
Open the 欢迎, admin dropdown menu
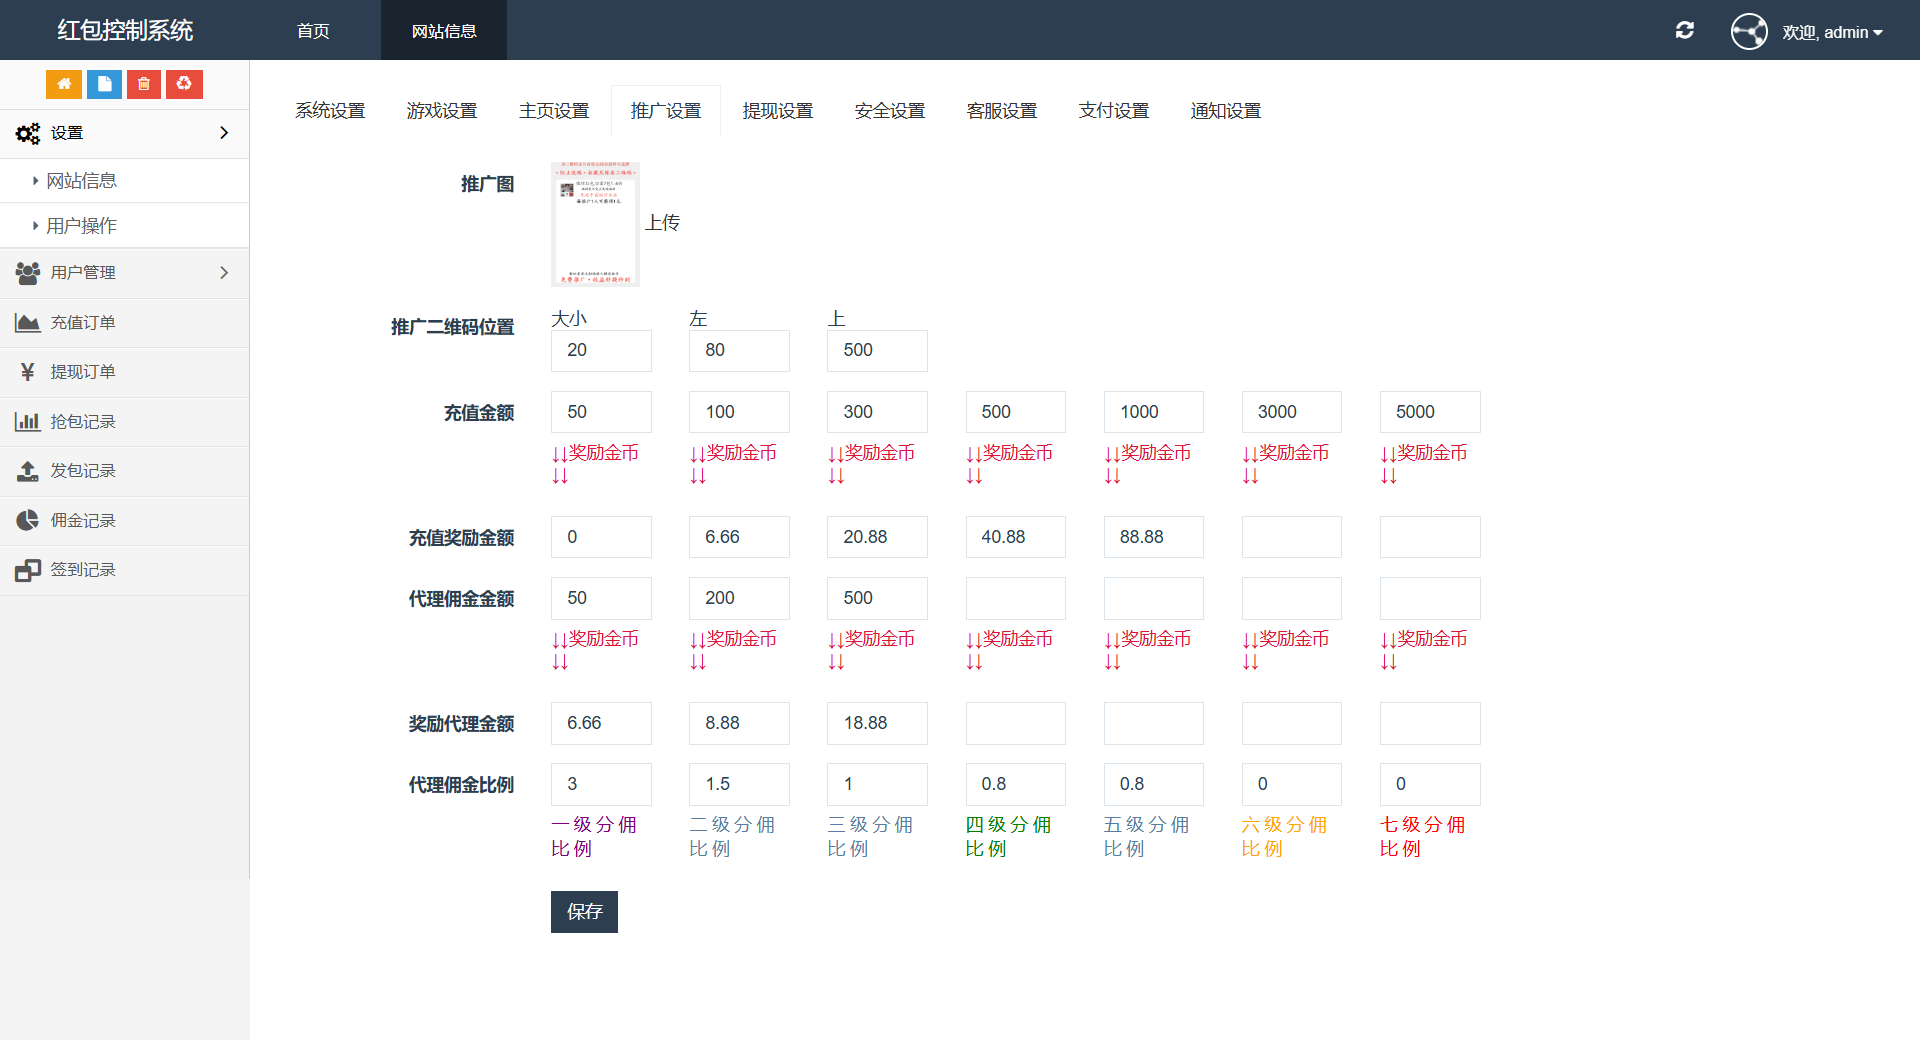click(x=1832, y=32)
